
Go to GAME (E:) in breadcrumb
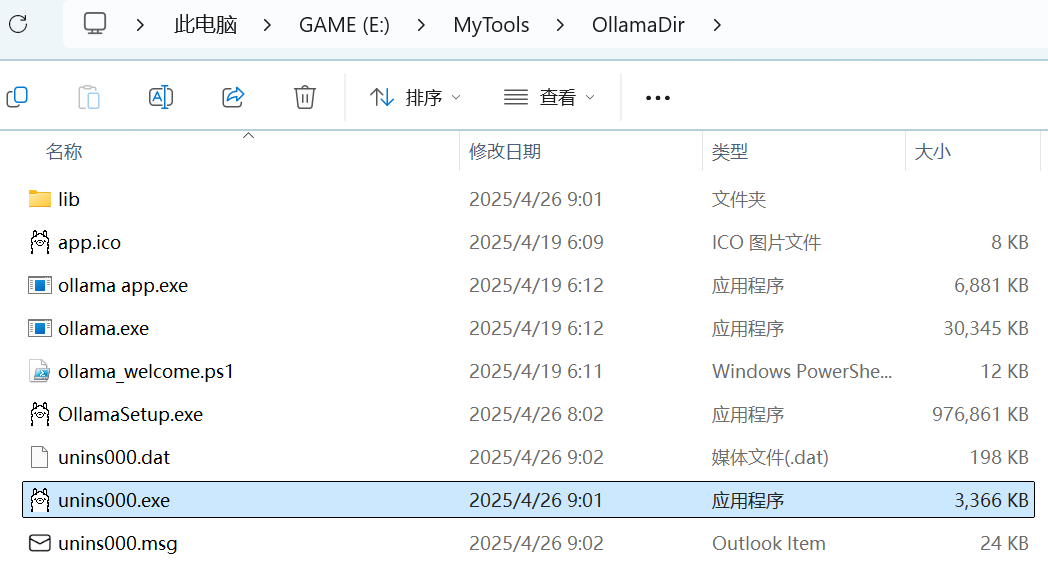pos(344,25)
